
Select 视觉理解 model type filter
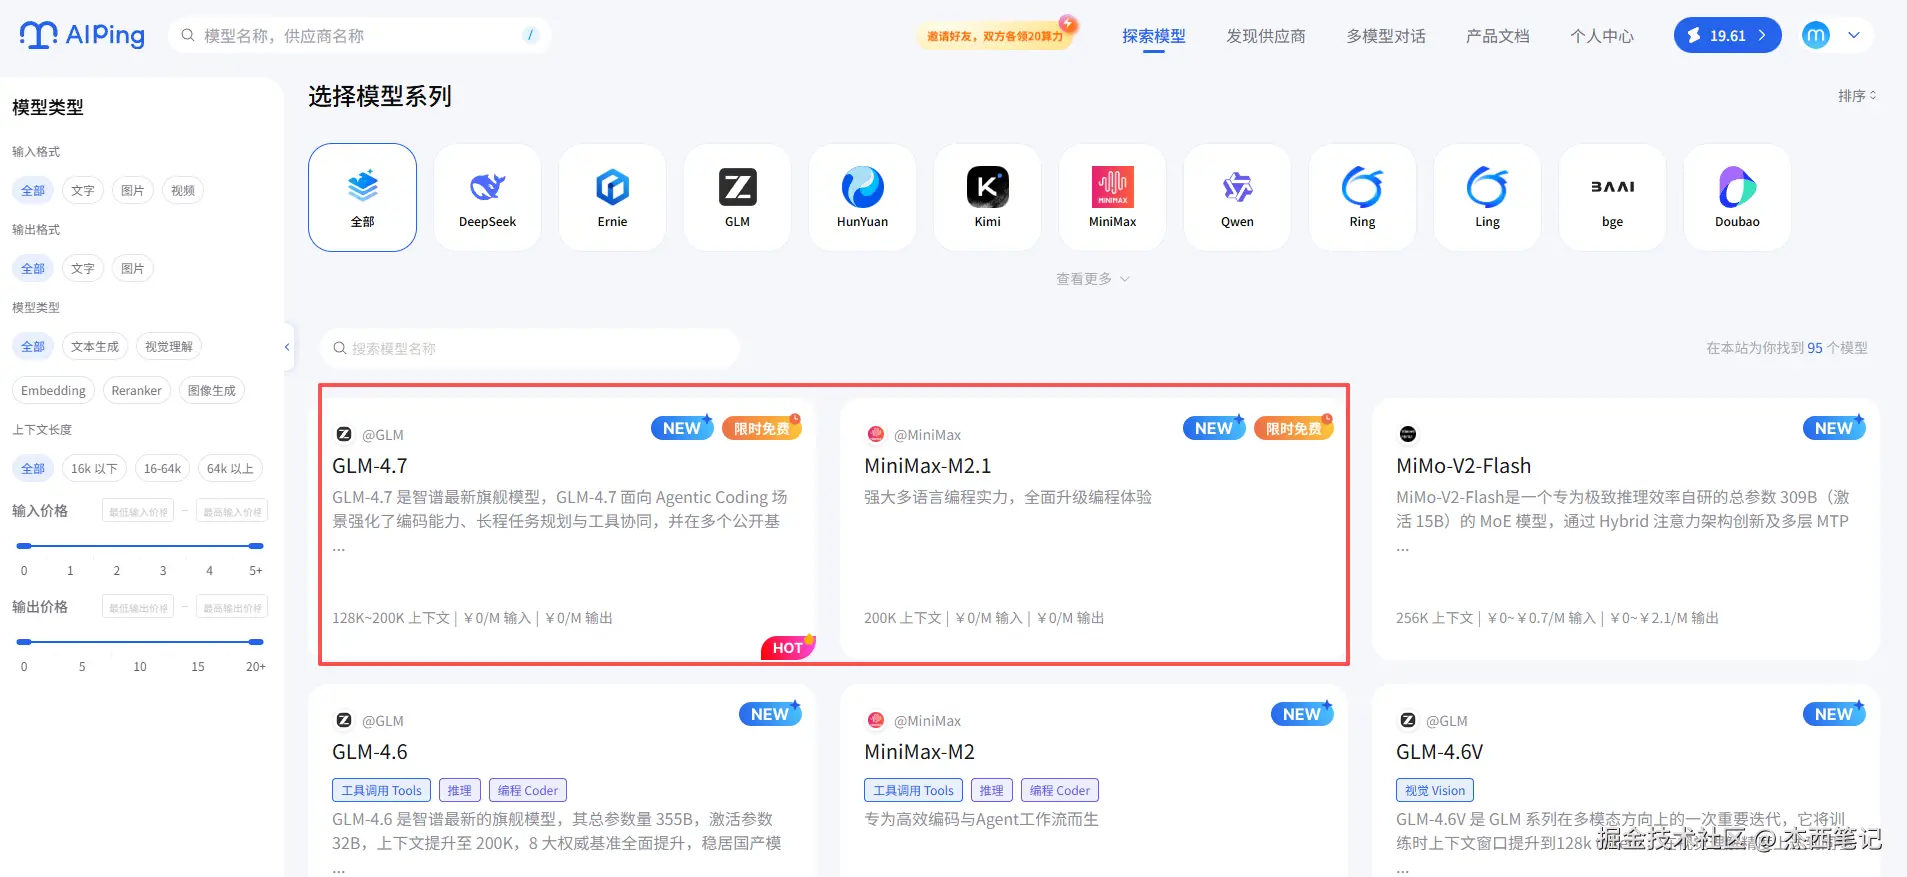pos(169,346)
